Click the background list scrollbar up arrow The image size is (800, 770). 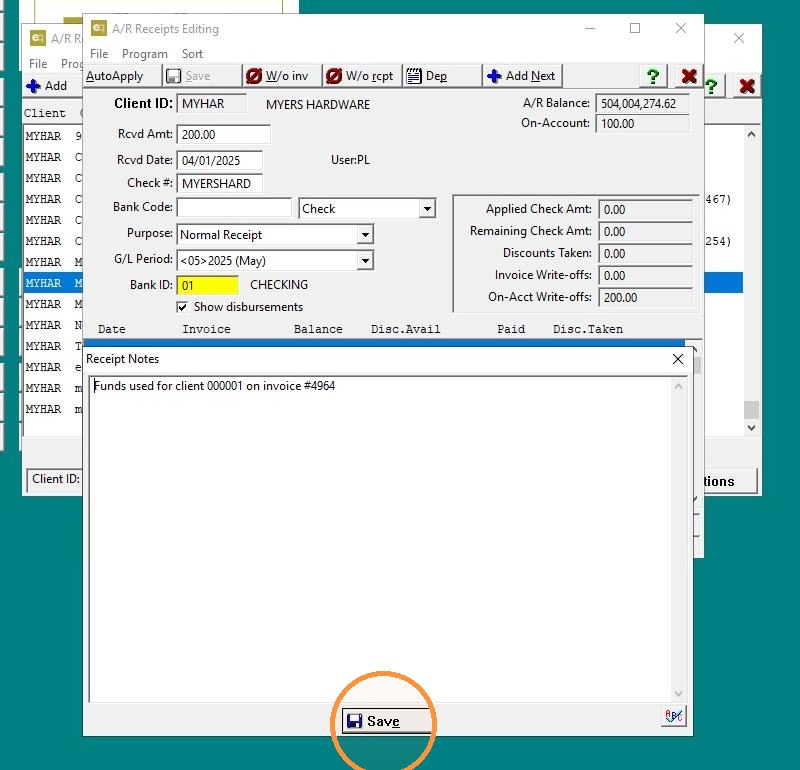[751, 135]
